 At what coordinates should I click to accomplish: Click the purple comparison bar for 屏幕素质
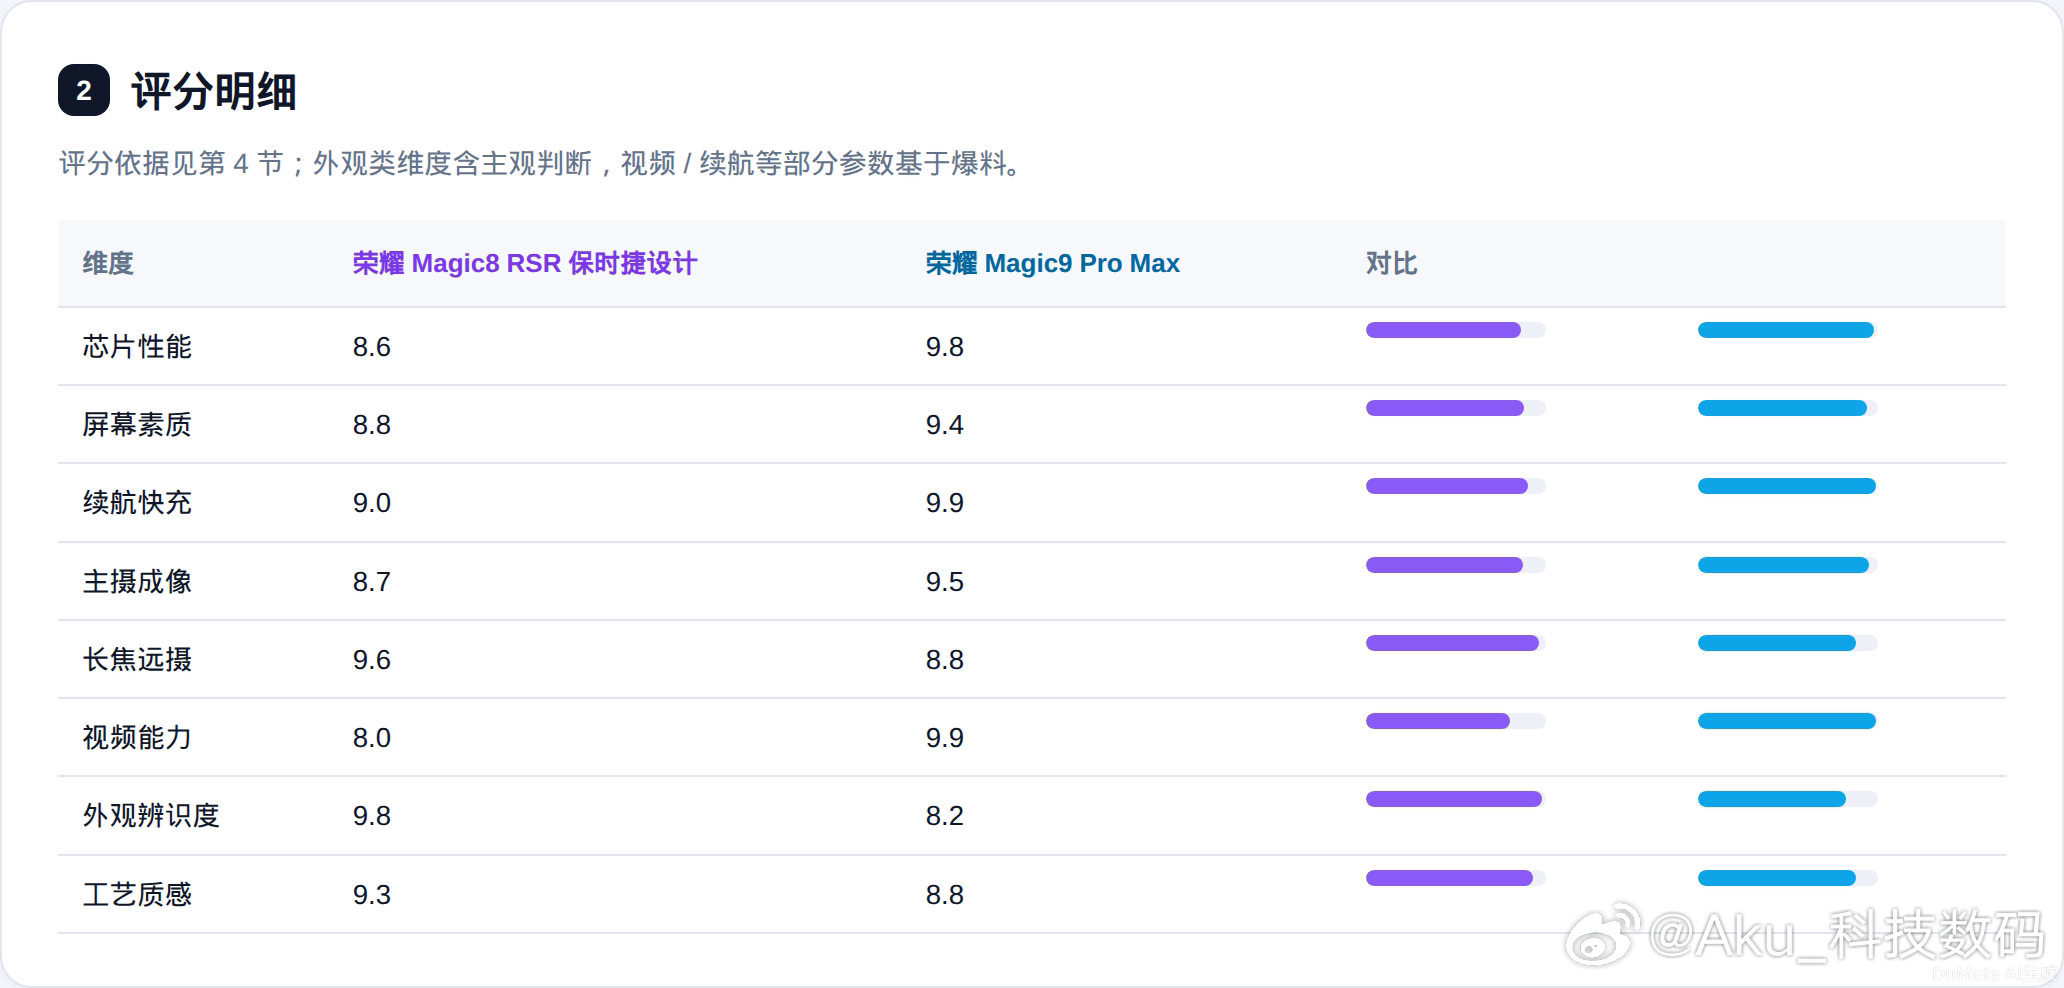(1445, 408)
